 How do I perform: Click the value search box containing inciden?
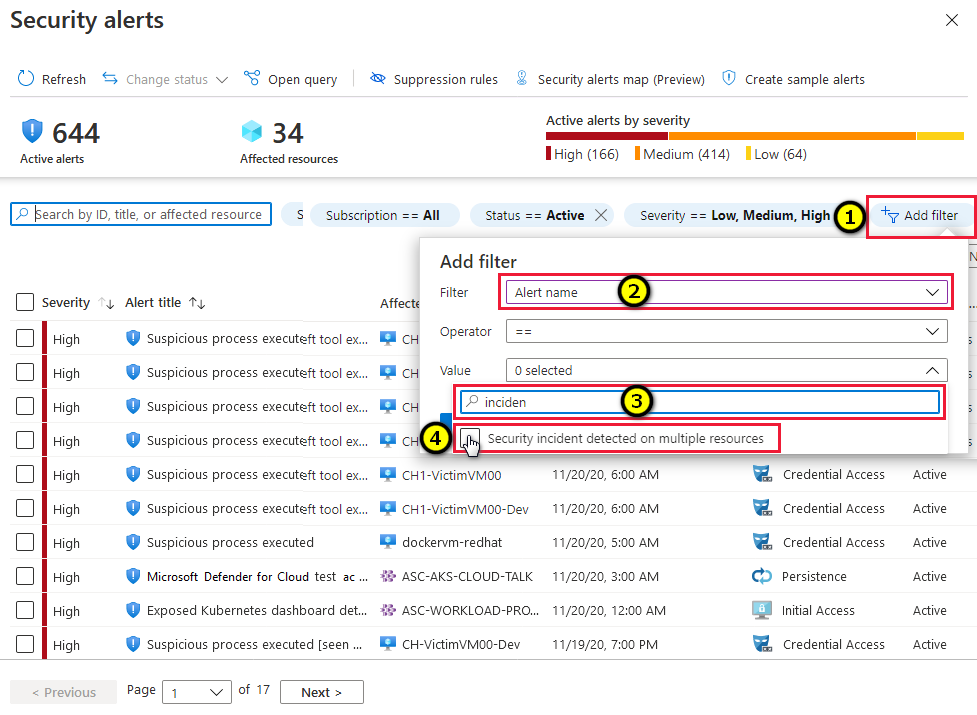pos(700,402)
